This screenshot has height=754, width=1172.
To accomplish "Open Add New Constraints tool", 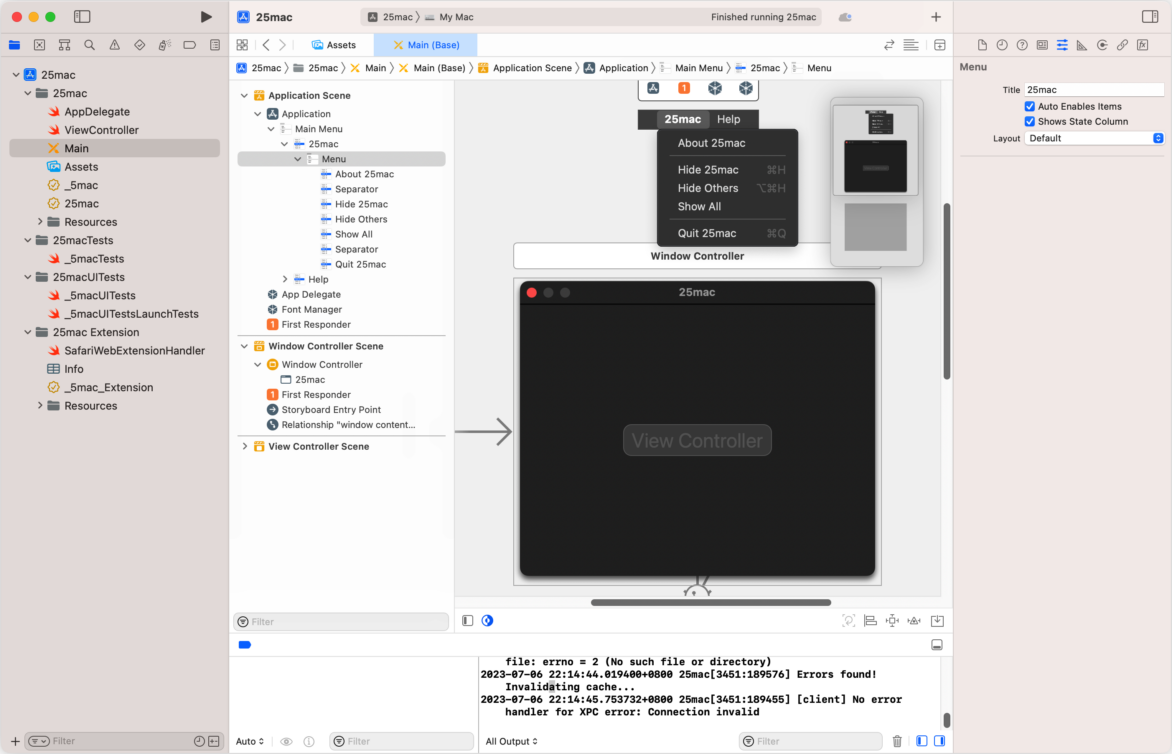I will [892, 620].
